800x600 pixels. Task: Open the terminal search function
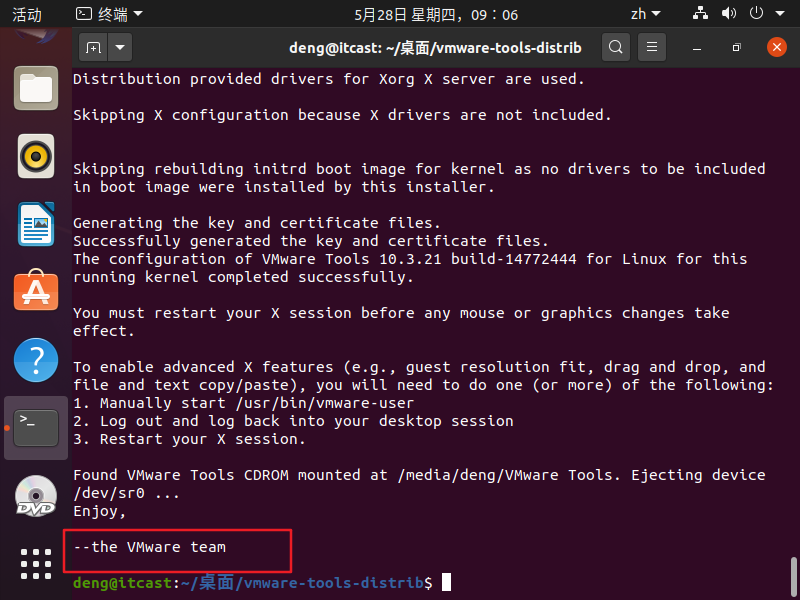point(615,46)
